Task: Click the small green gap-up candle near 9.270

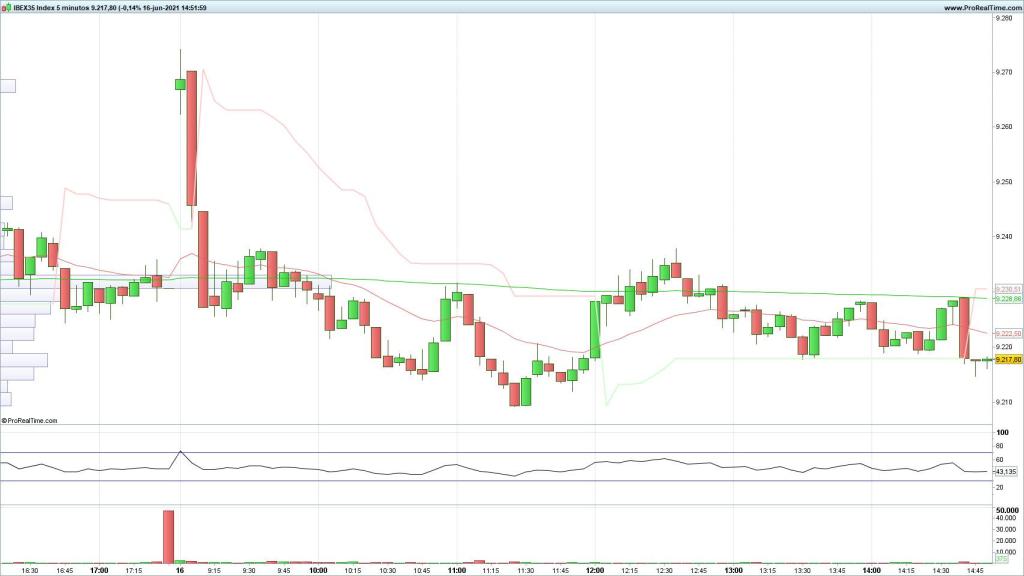Action: tap(180, 83)
